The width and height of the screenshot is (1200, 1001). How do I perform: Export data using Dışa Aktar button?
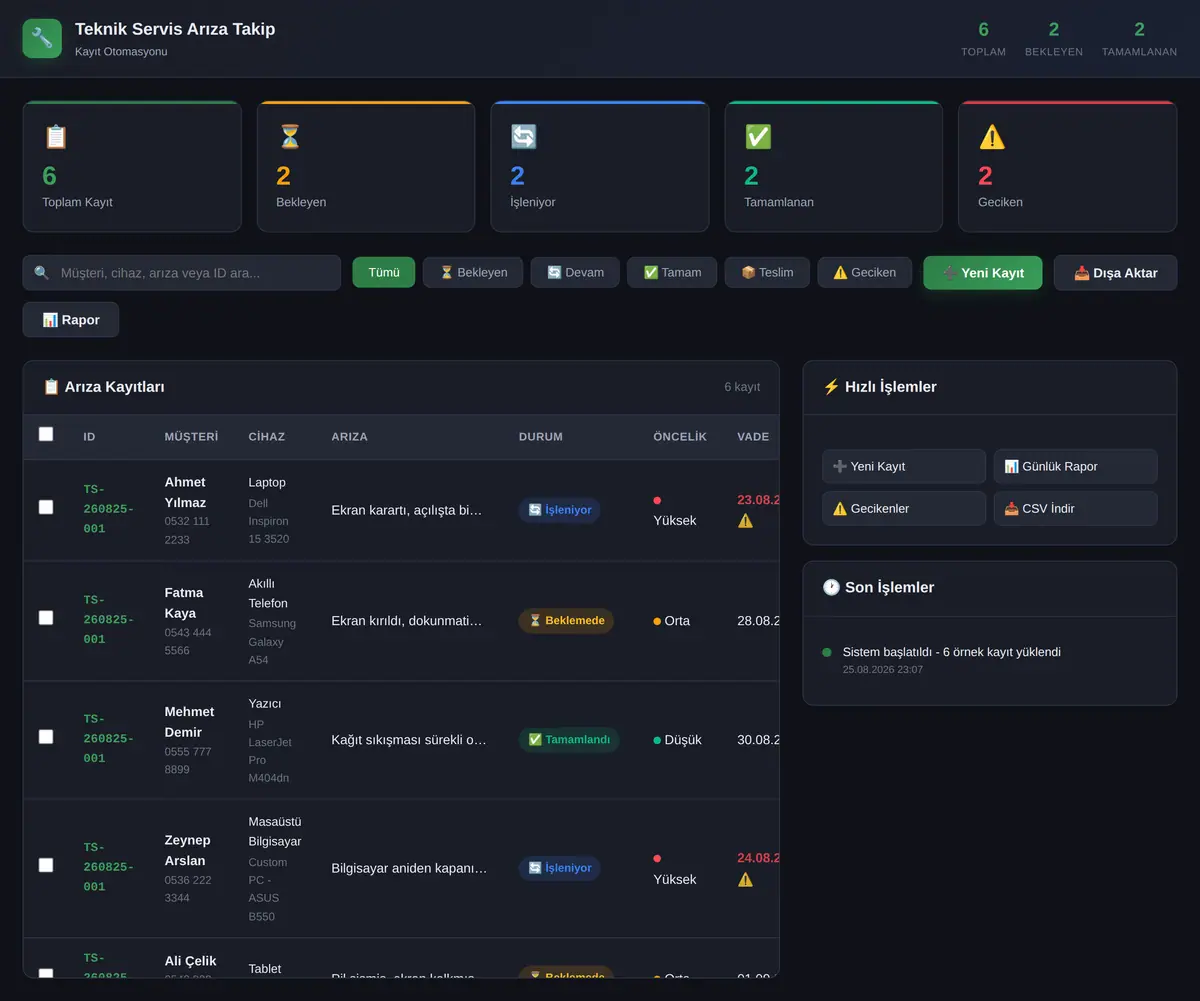point(1116,272)
